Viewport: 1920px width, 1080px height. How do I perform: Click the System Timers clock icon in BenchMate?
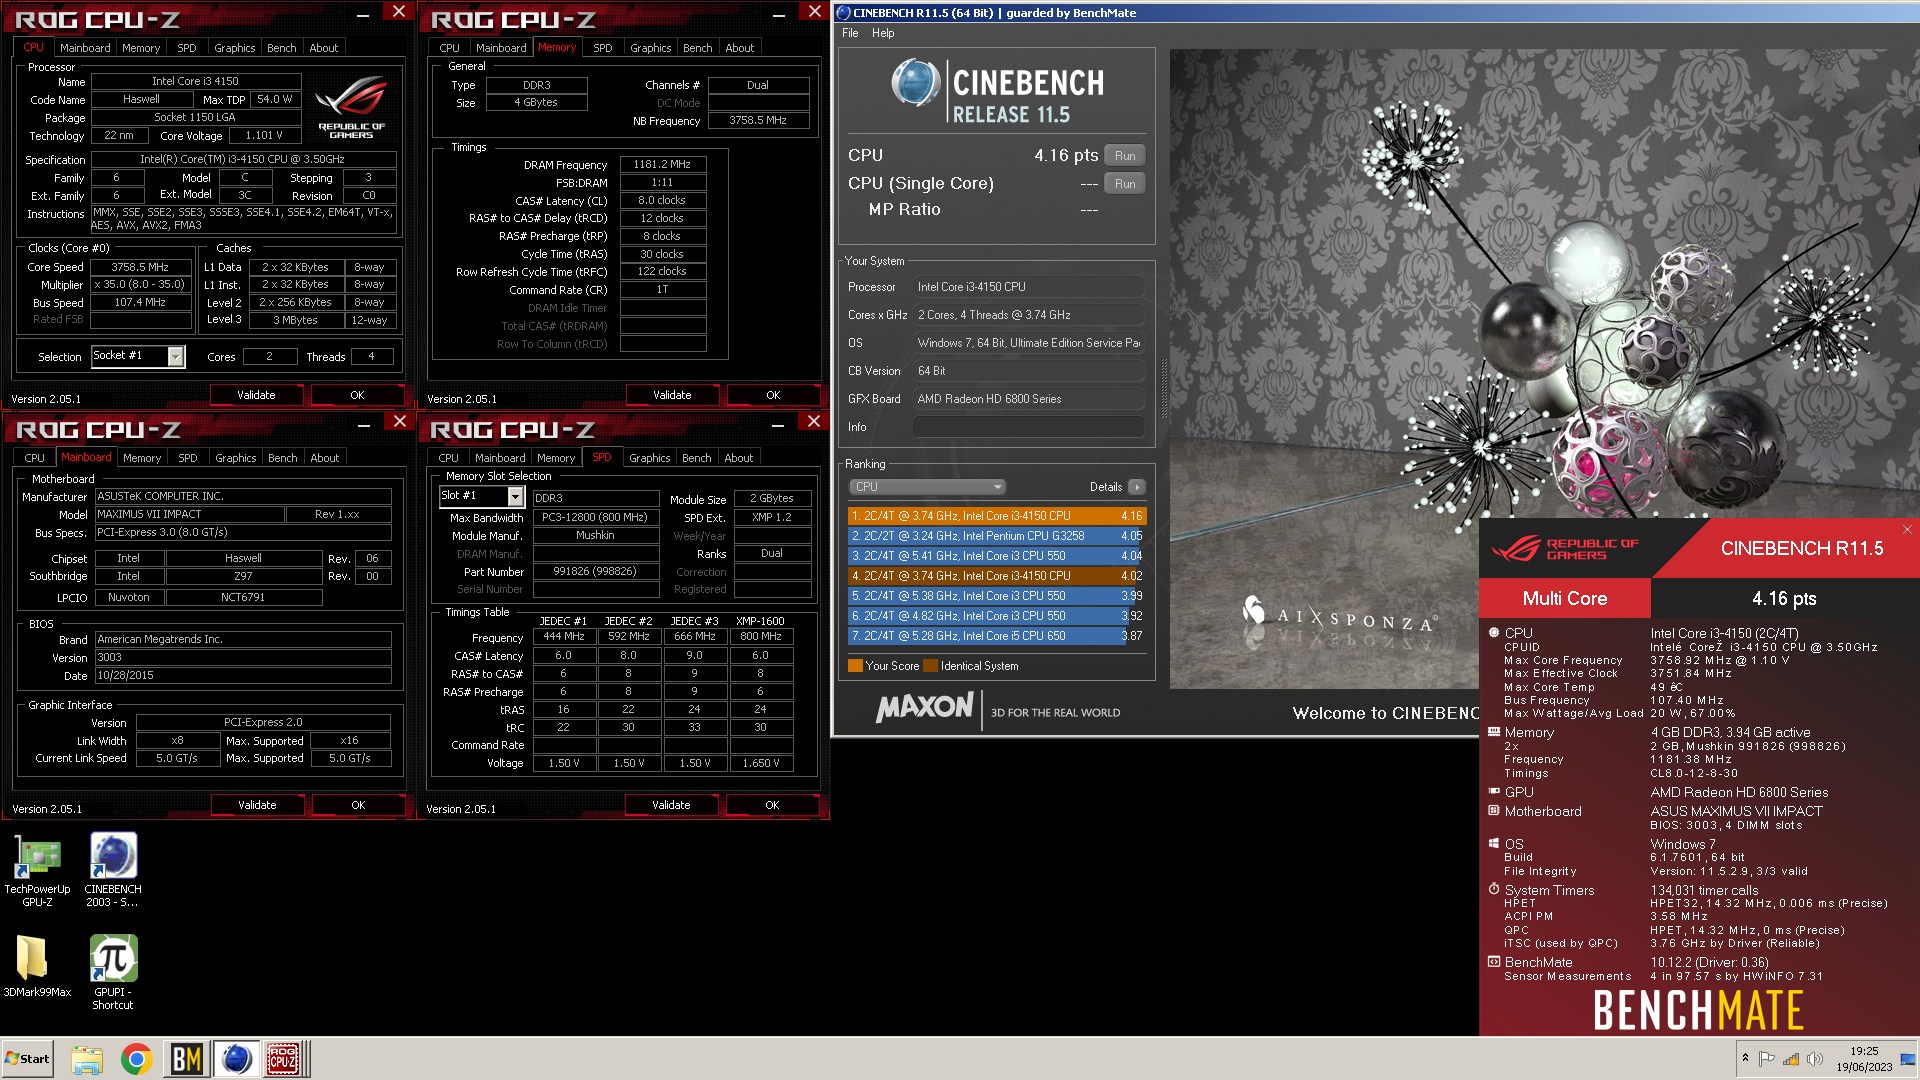click(1494, 889)
